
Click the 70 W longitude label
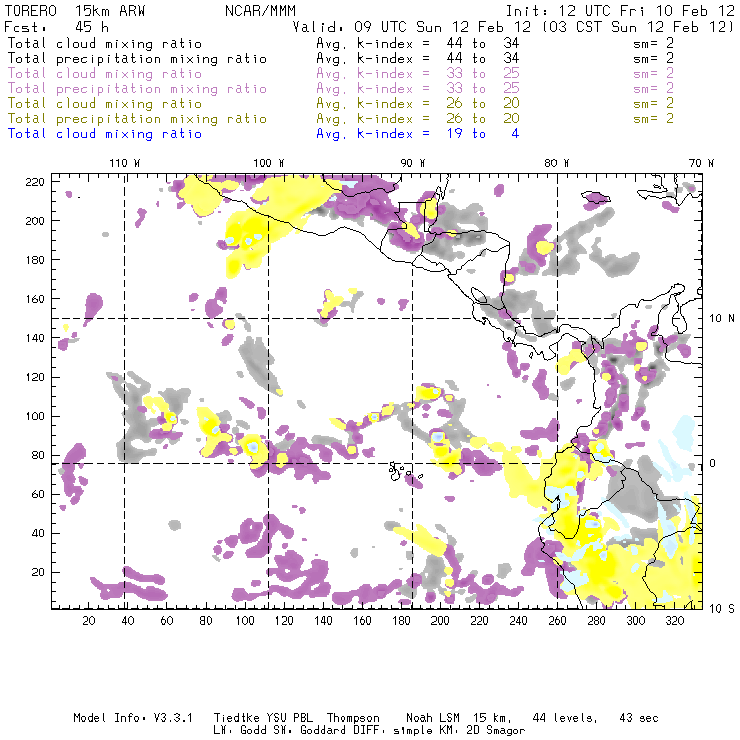[701, 162]
